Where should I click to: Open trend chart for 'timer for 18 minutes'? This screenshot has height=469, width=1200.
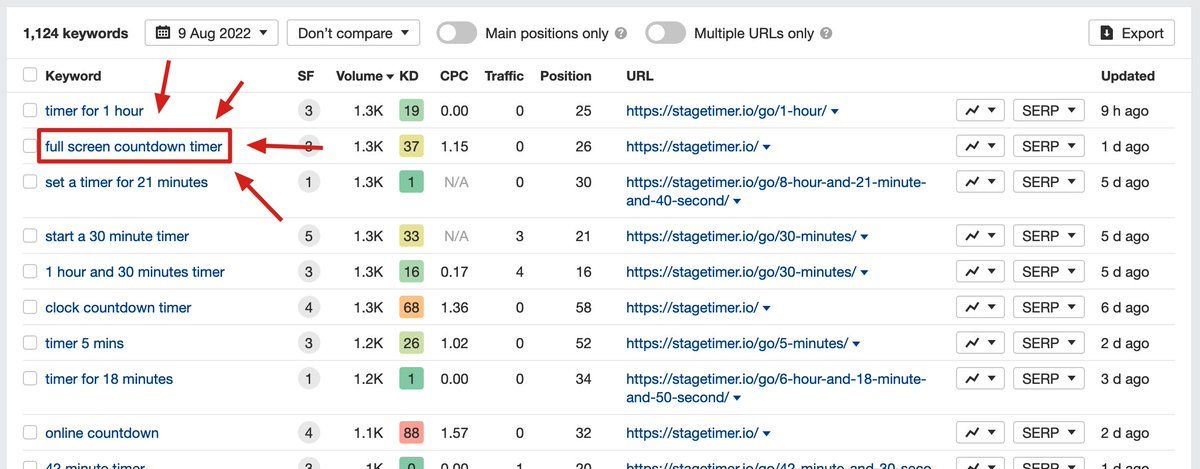(x=978, y=379)
